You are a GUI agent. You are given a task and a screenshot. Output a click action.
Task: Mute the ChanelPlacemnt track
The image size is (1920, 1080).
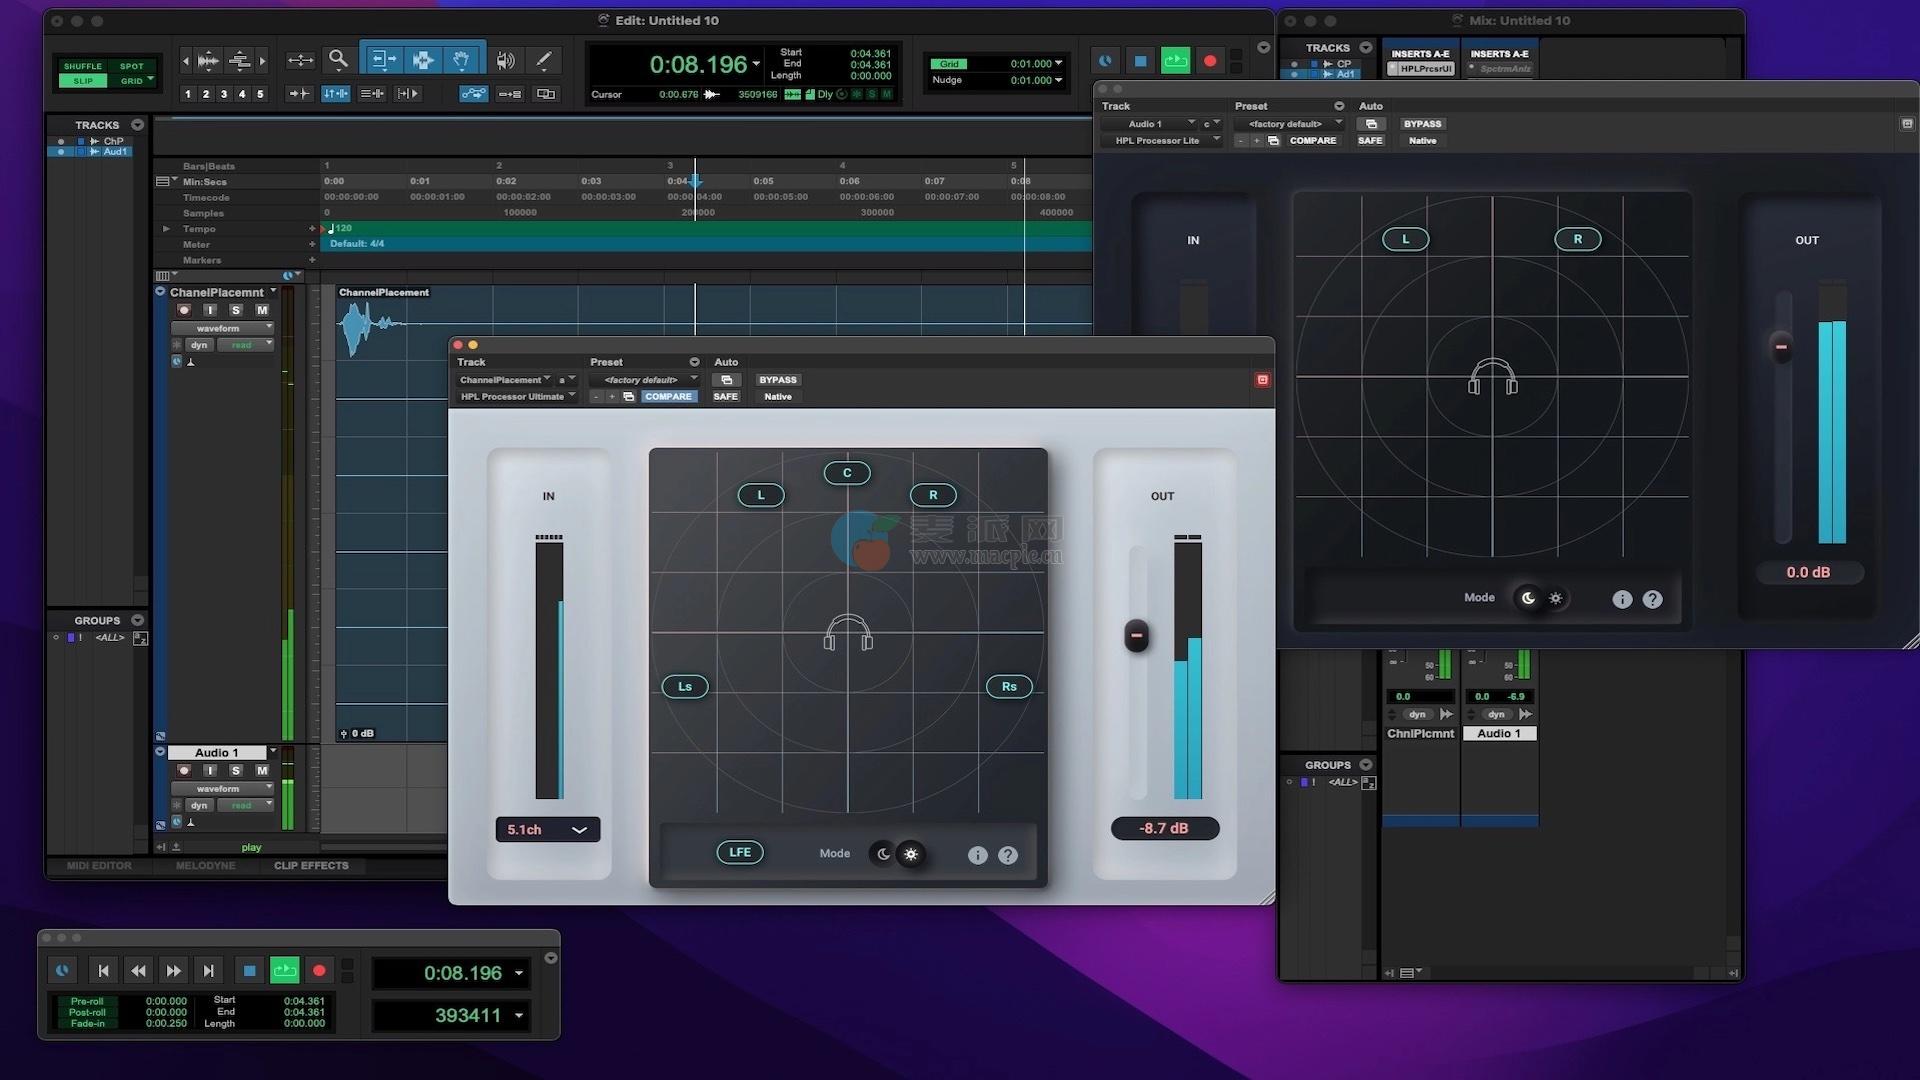pyautogui.click(x=262, y=310)
